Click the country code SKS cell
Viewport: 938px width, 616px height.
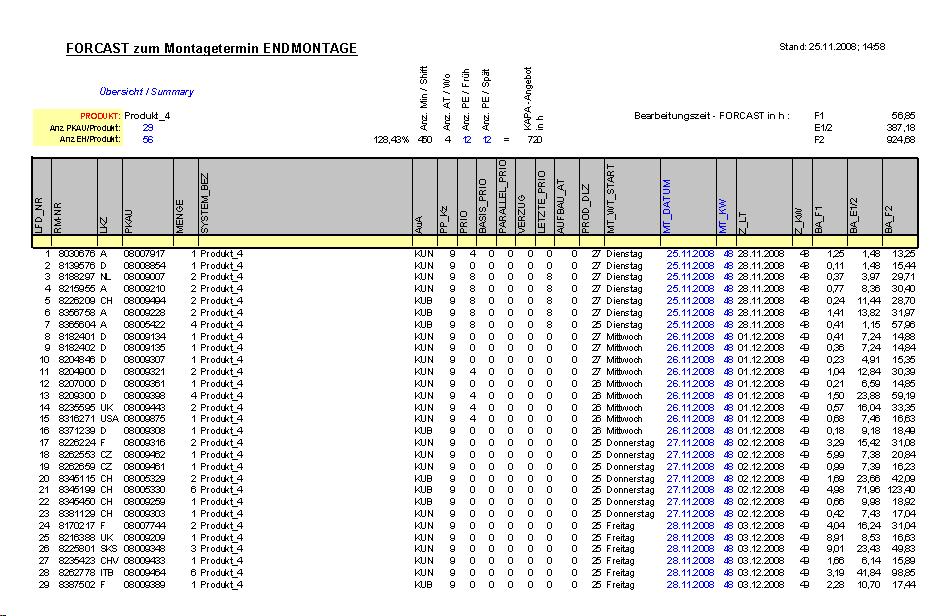coord(108,549)
